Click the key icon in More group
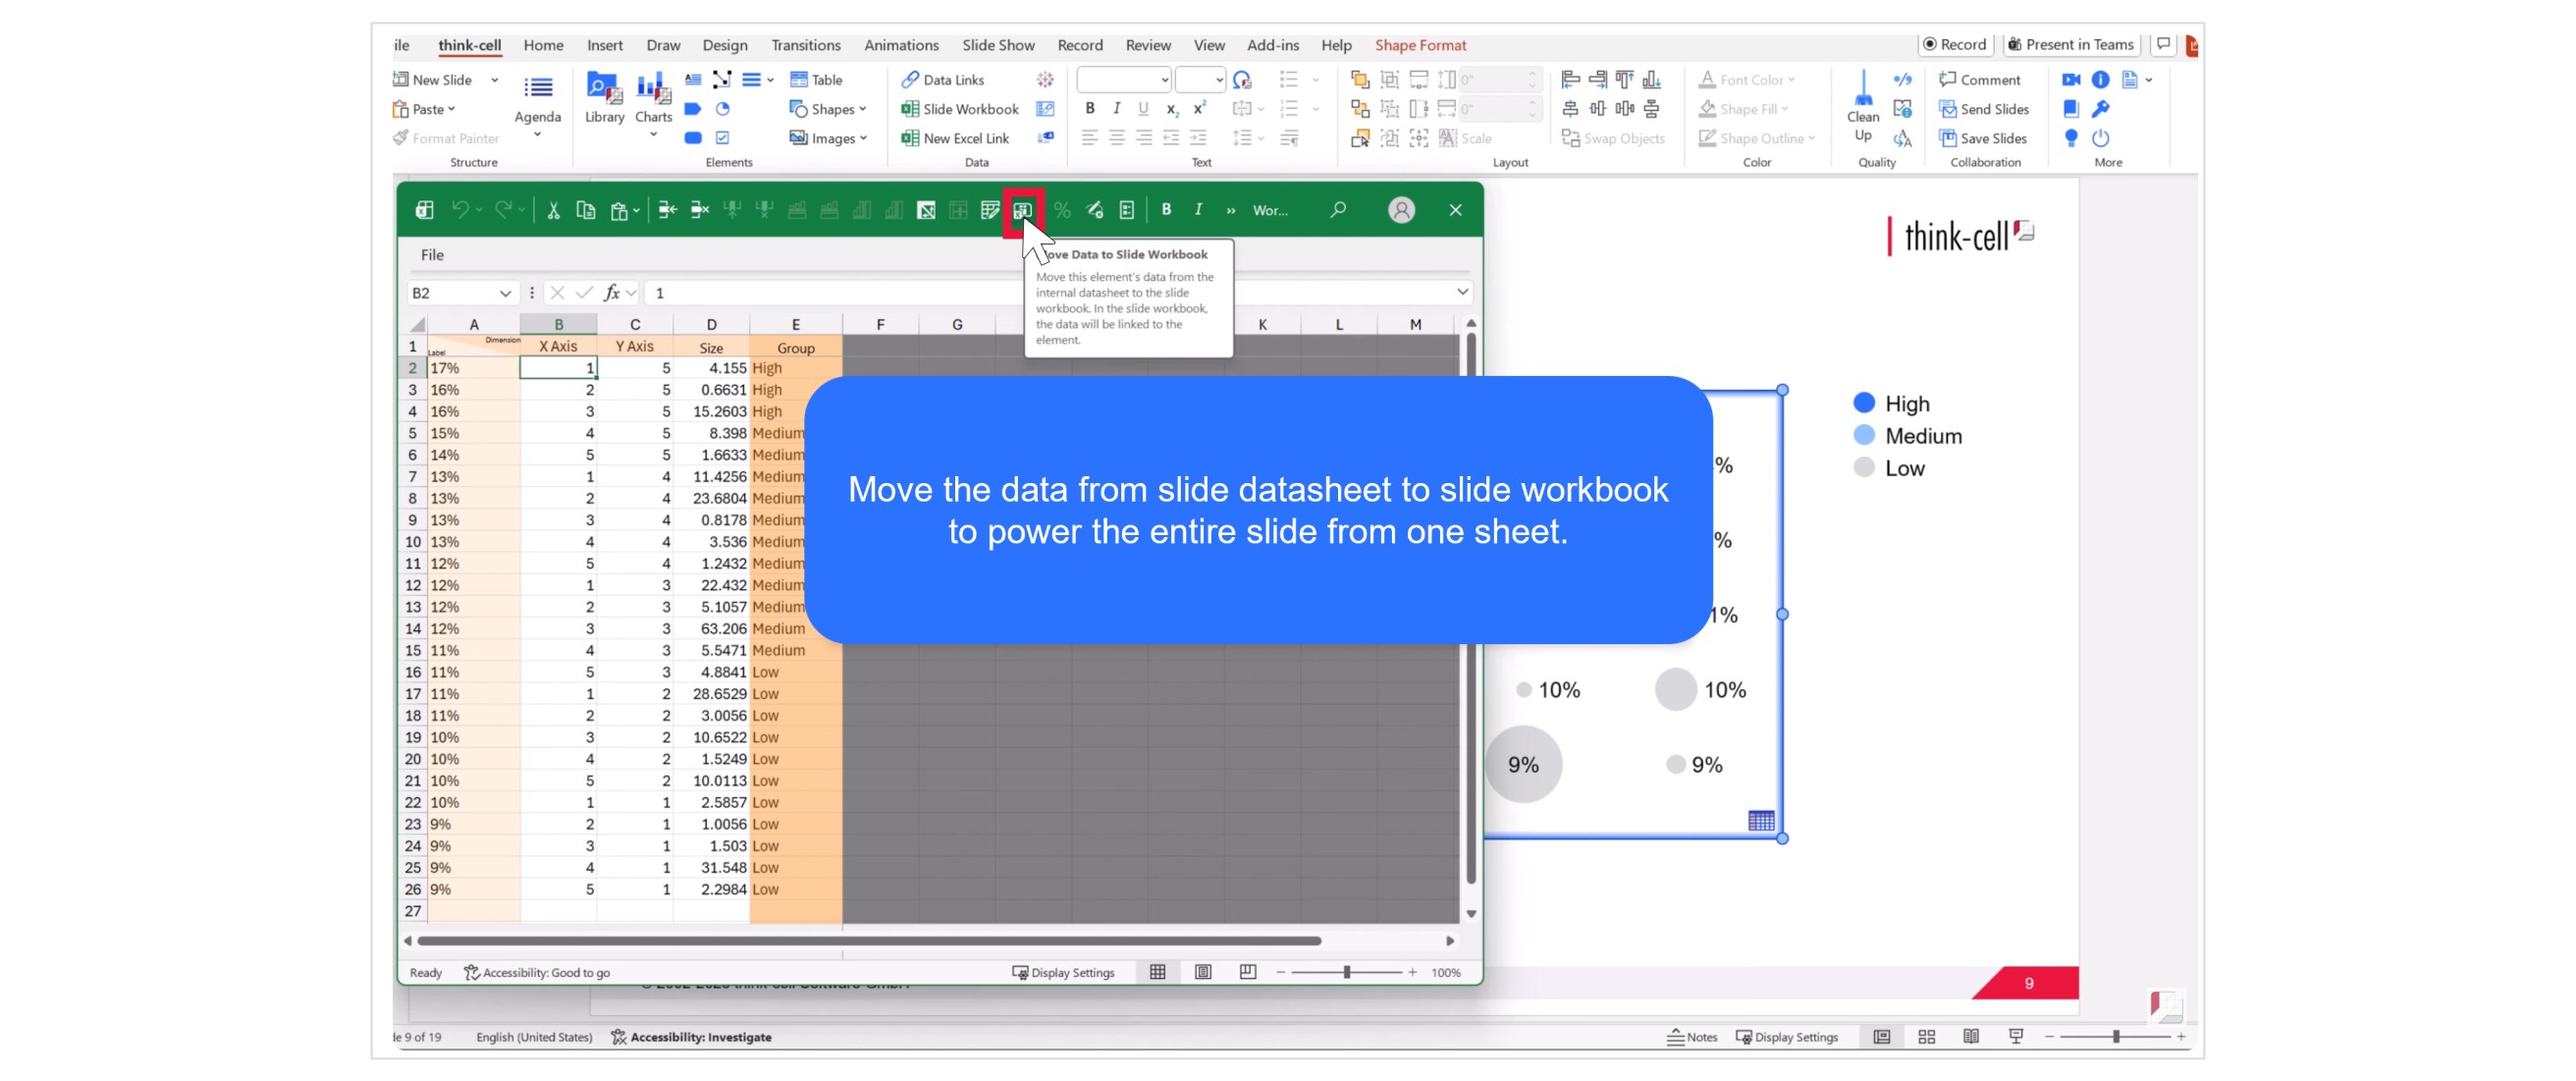This screenshot has width=2576, height=1081. tap(2100, 108)
